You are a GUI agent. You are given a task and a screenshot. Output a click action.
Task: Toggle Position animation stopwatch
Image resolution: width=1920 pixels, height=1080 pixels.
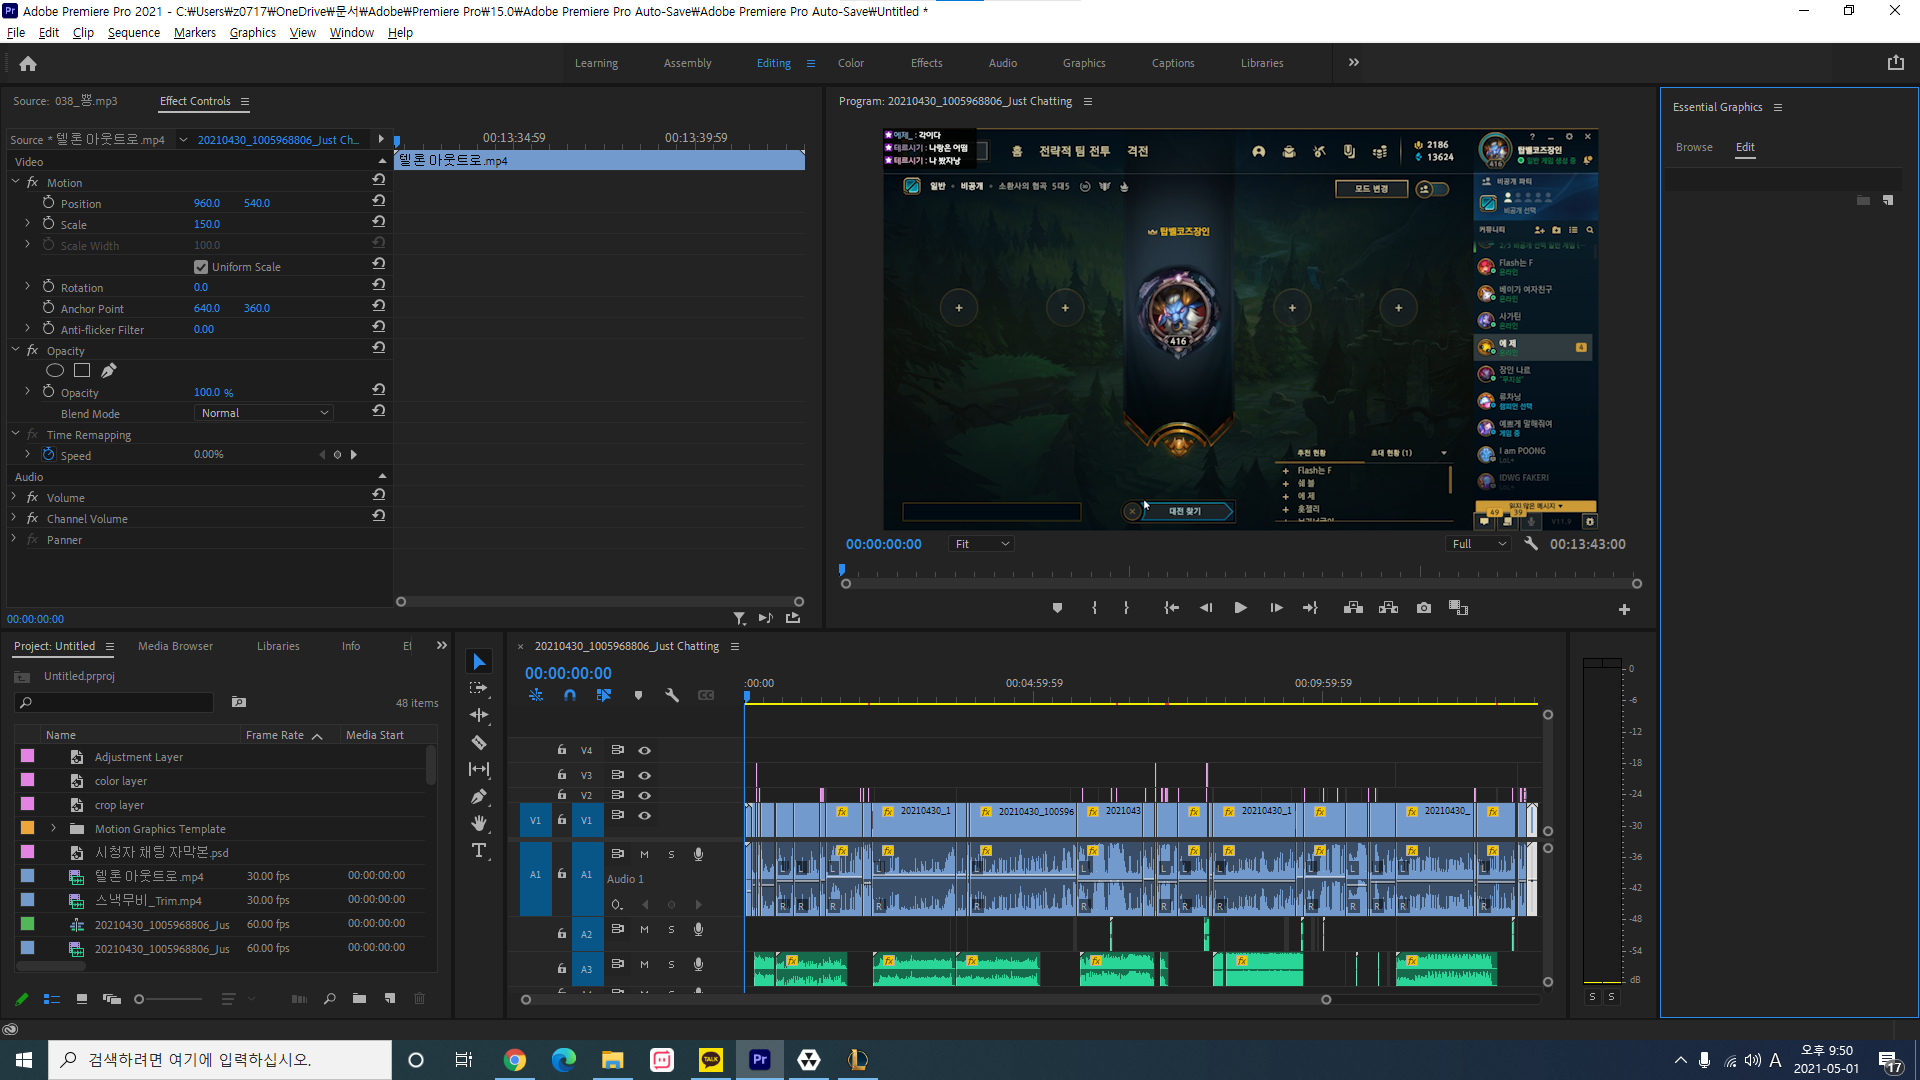point(48,203)
